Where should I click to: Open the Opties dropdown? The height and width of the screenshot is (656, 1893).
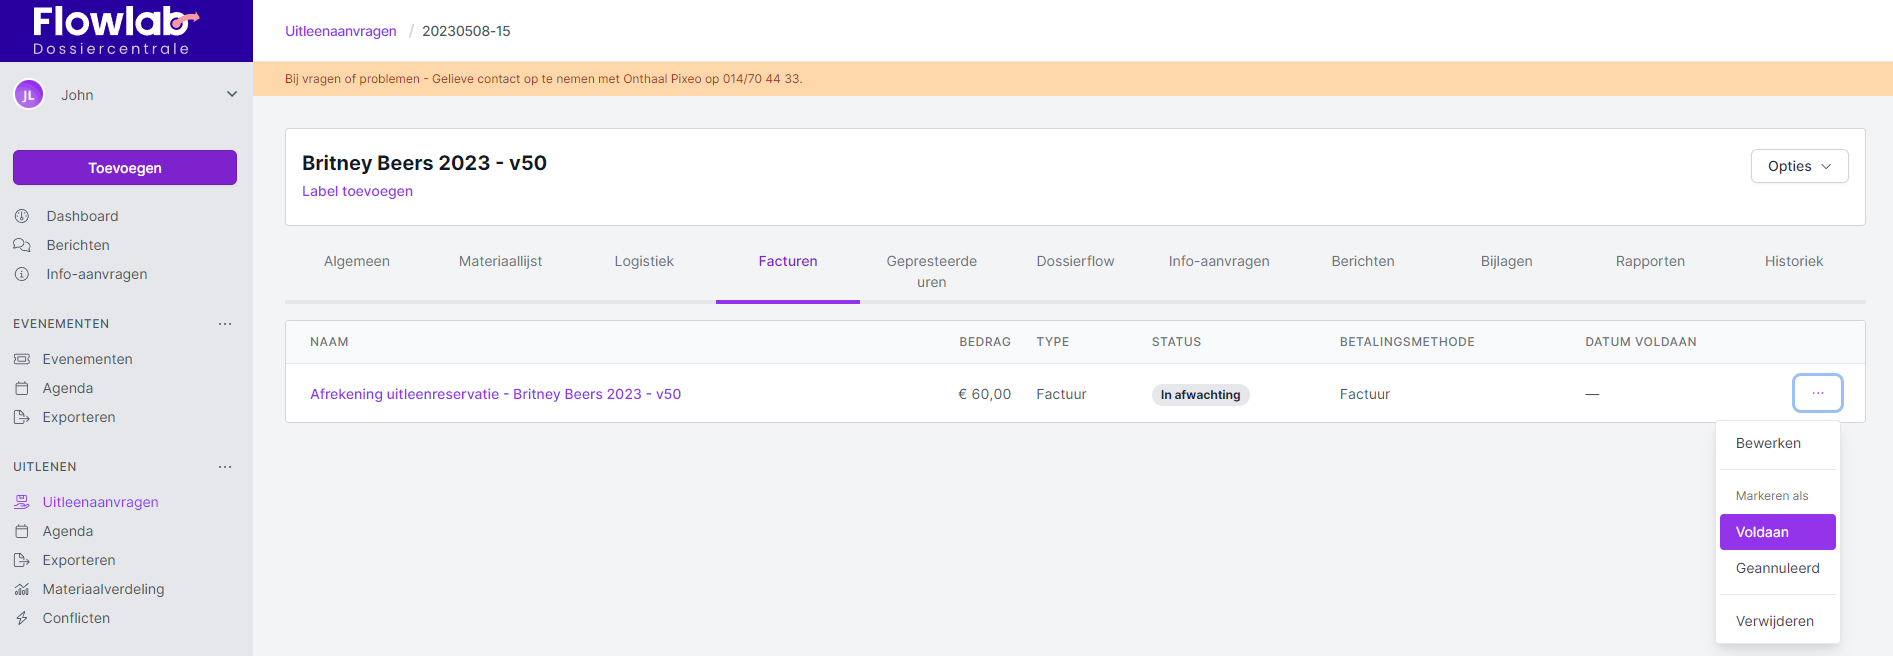[1798, 166]
